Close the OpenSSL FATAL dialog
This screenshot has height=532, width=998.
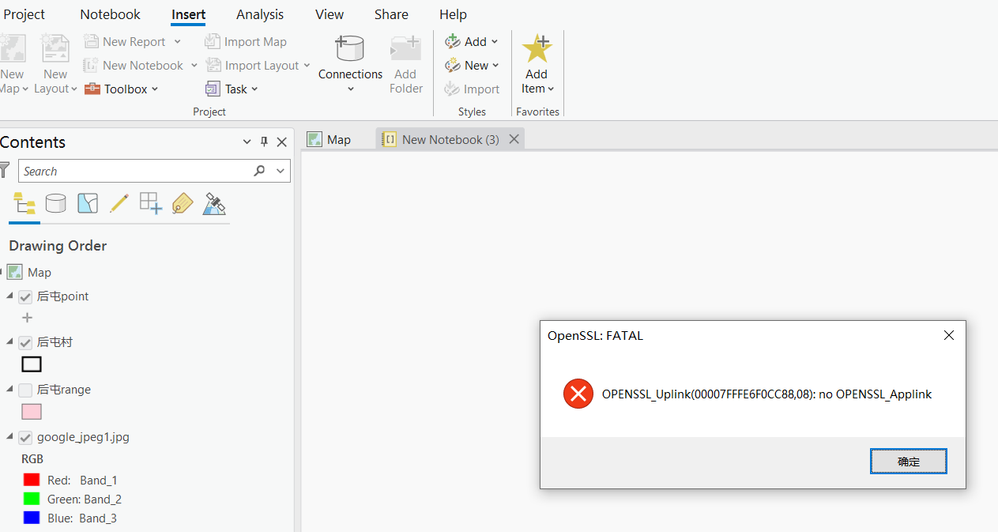coord(948,335)
